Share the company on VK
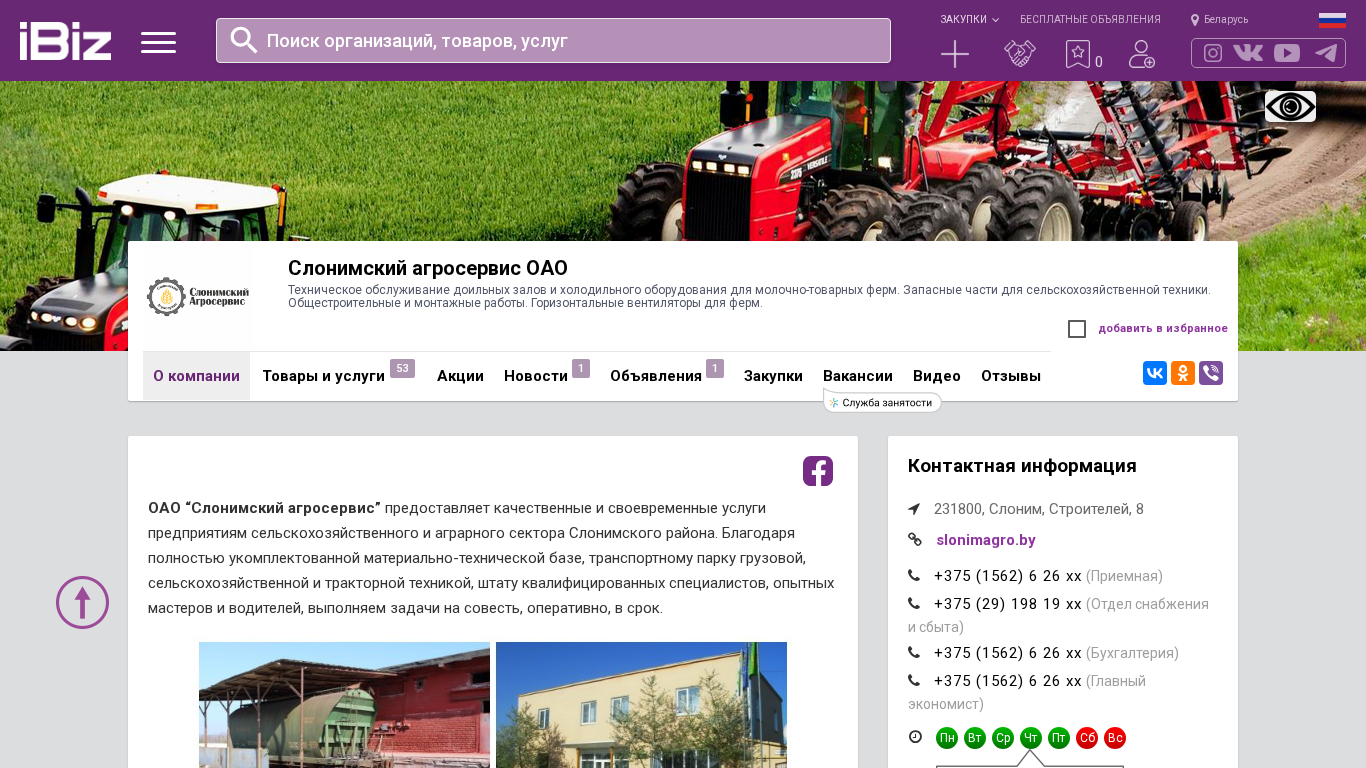 pos(1155,373)
